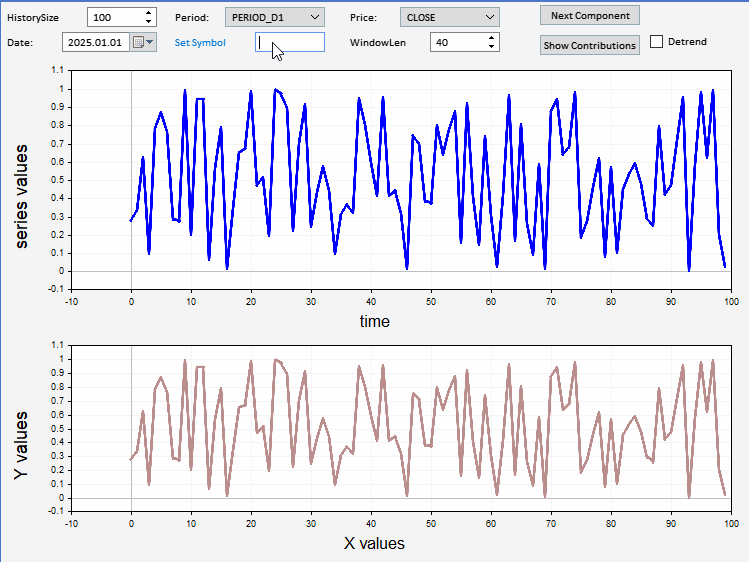
Task: Click the WindowLen value field showing 40
Action: click(x=458, y=42)
